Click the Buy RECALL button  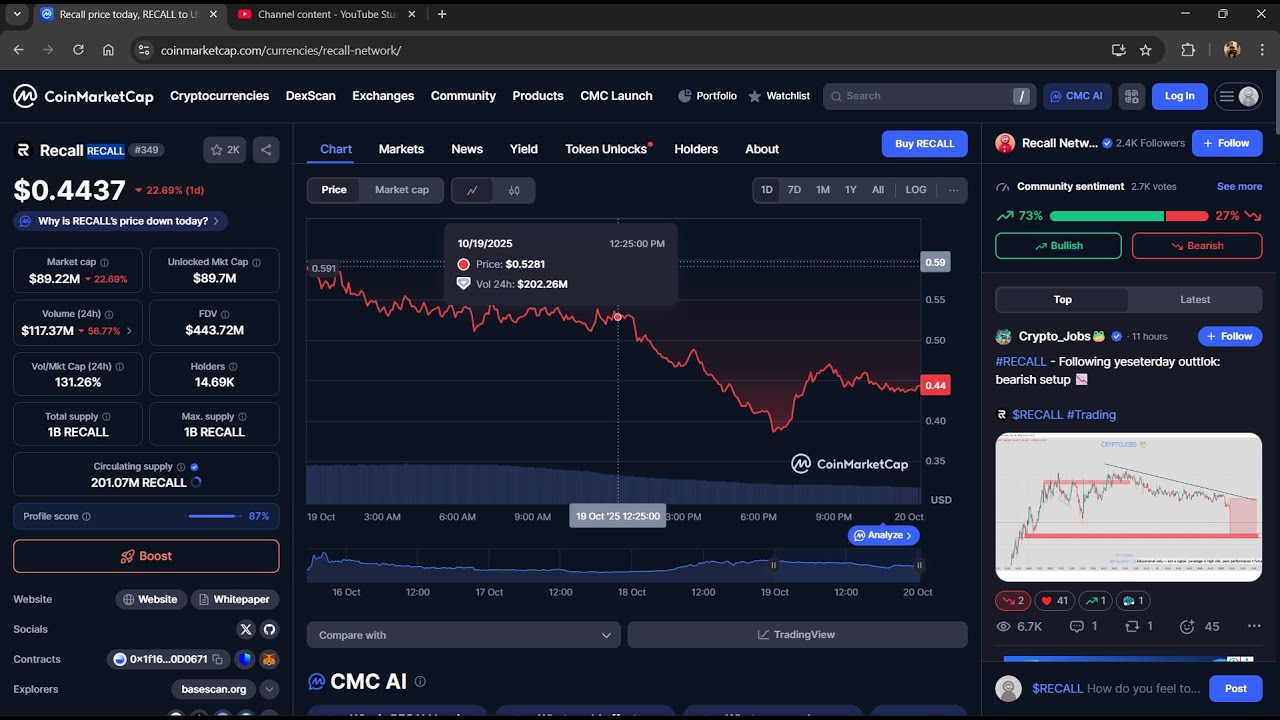pyautogui.click(x=924, y=144)
